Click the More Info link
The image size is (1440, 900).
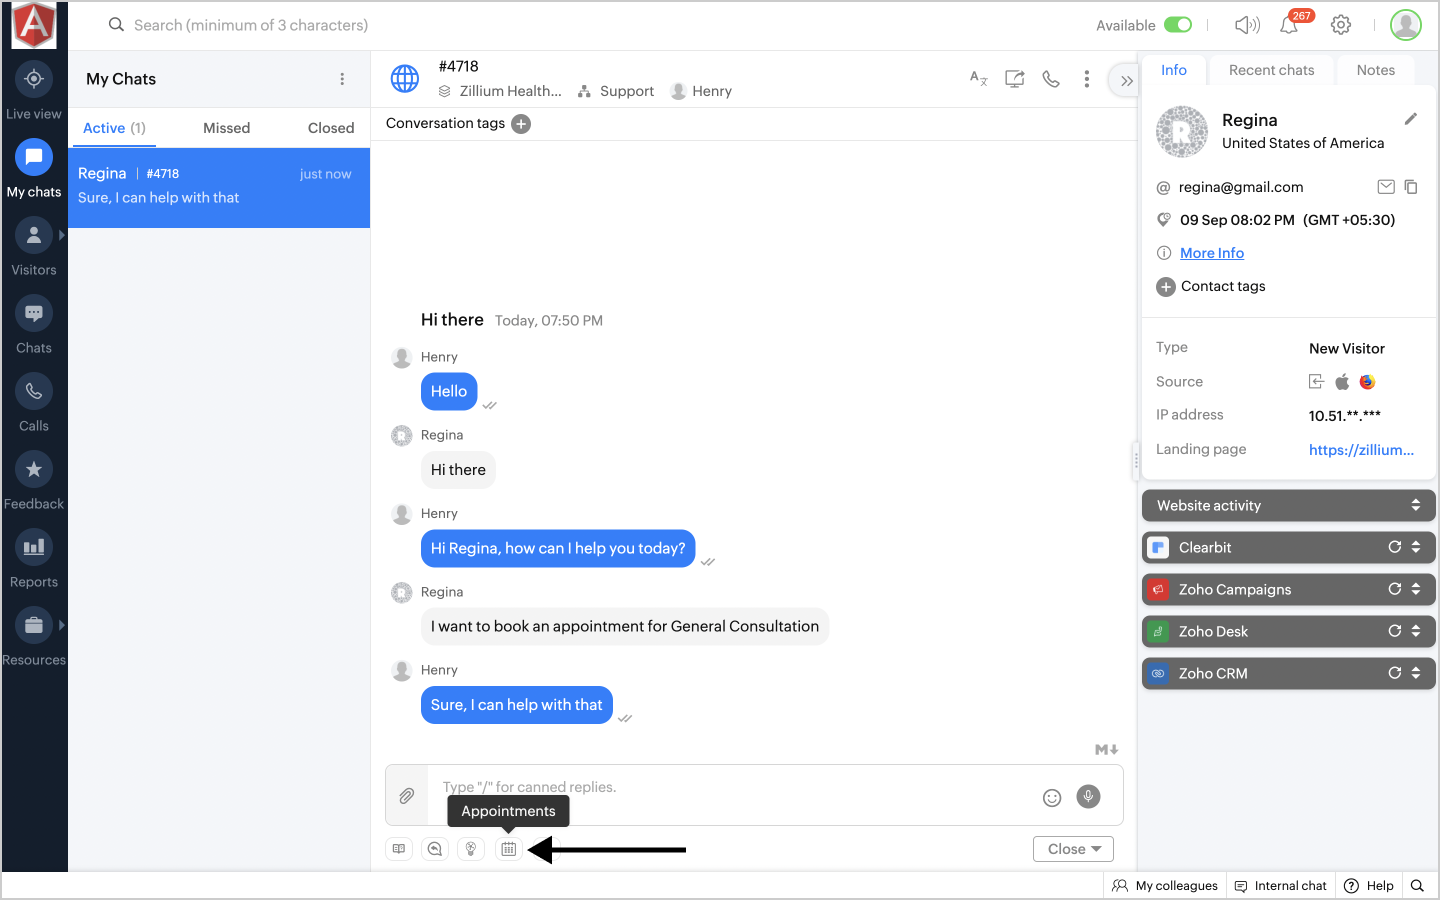pyautogui.click(x=1212, y=253)
